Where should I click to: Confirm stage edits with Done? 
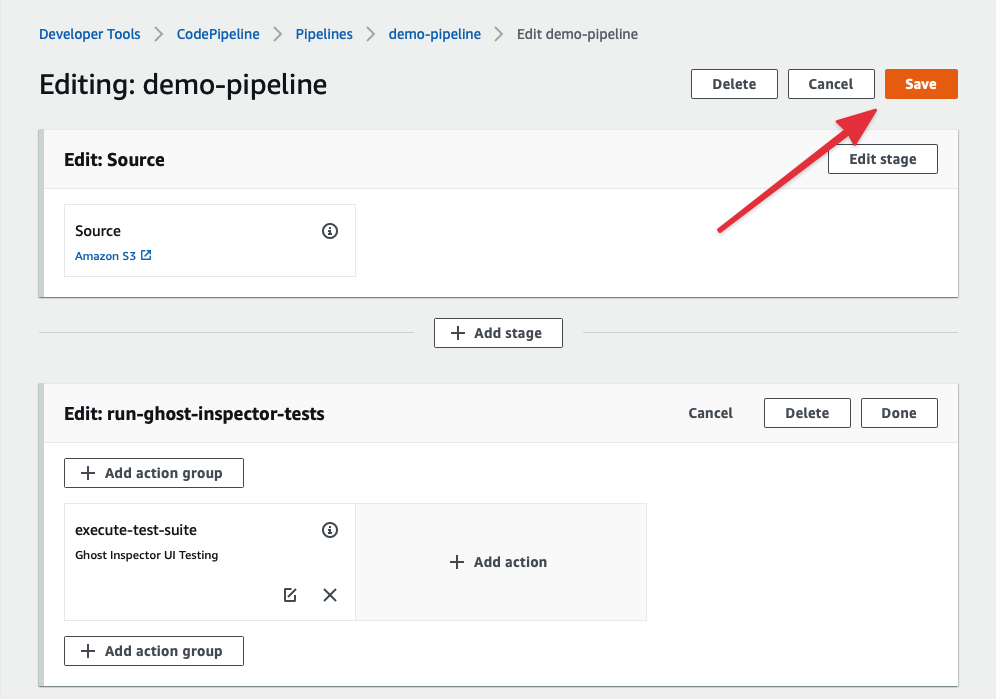pyautogui.click(x=898, y=412)
